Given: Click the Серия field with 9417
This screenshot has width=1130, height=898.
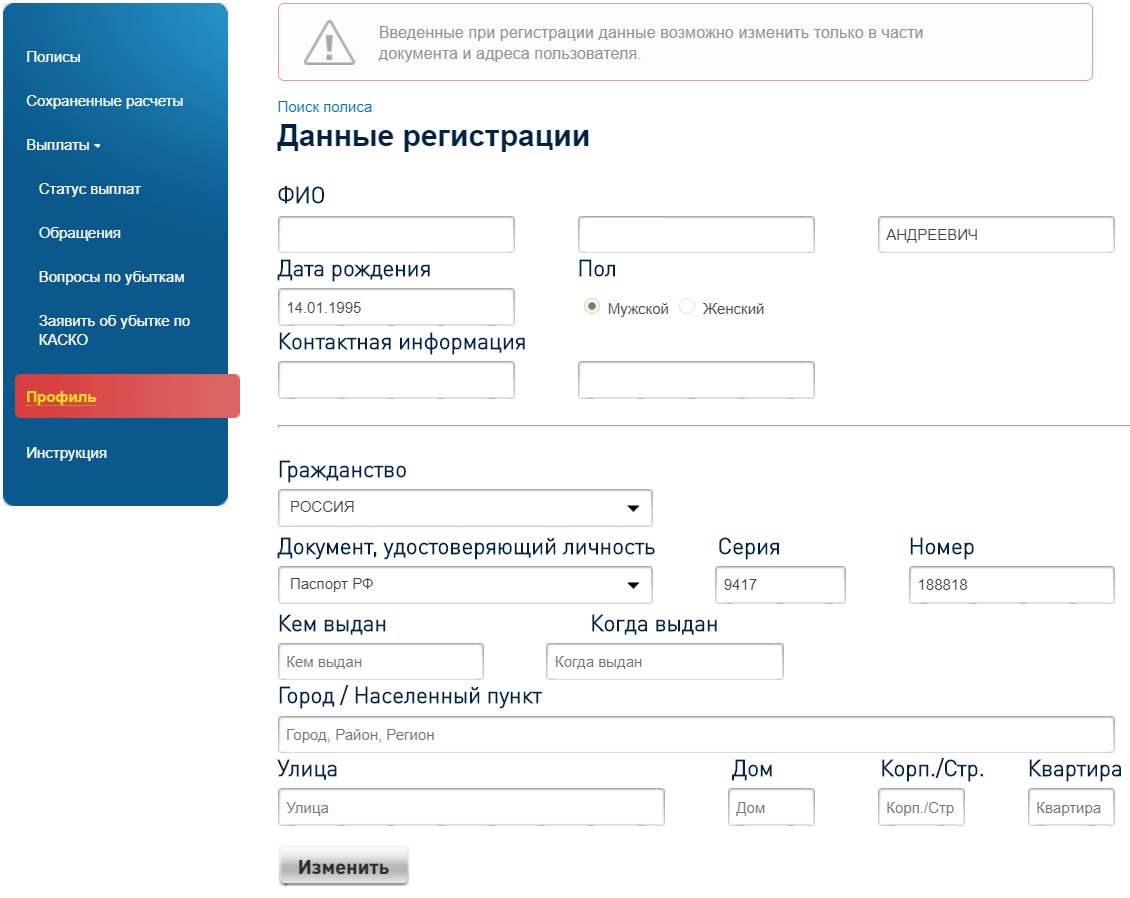Looking at the screenshot, I should pos(780,584).
